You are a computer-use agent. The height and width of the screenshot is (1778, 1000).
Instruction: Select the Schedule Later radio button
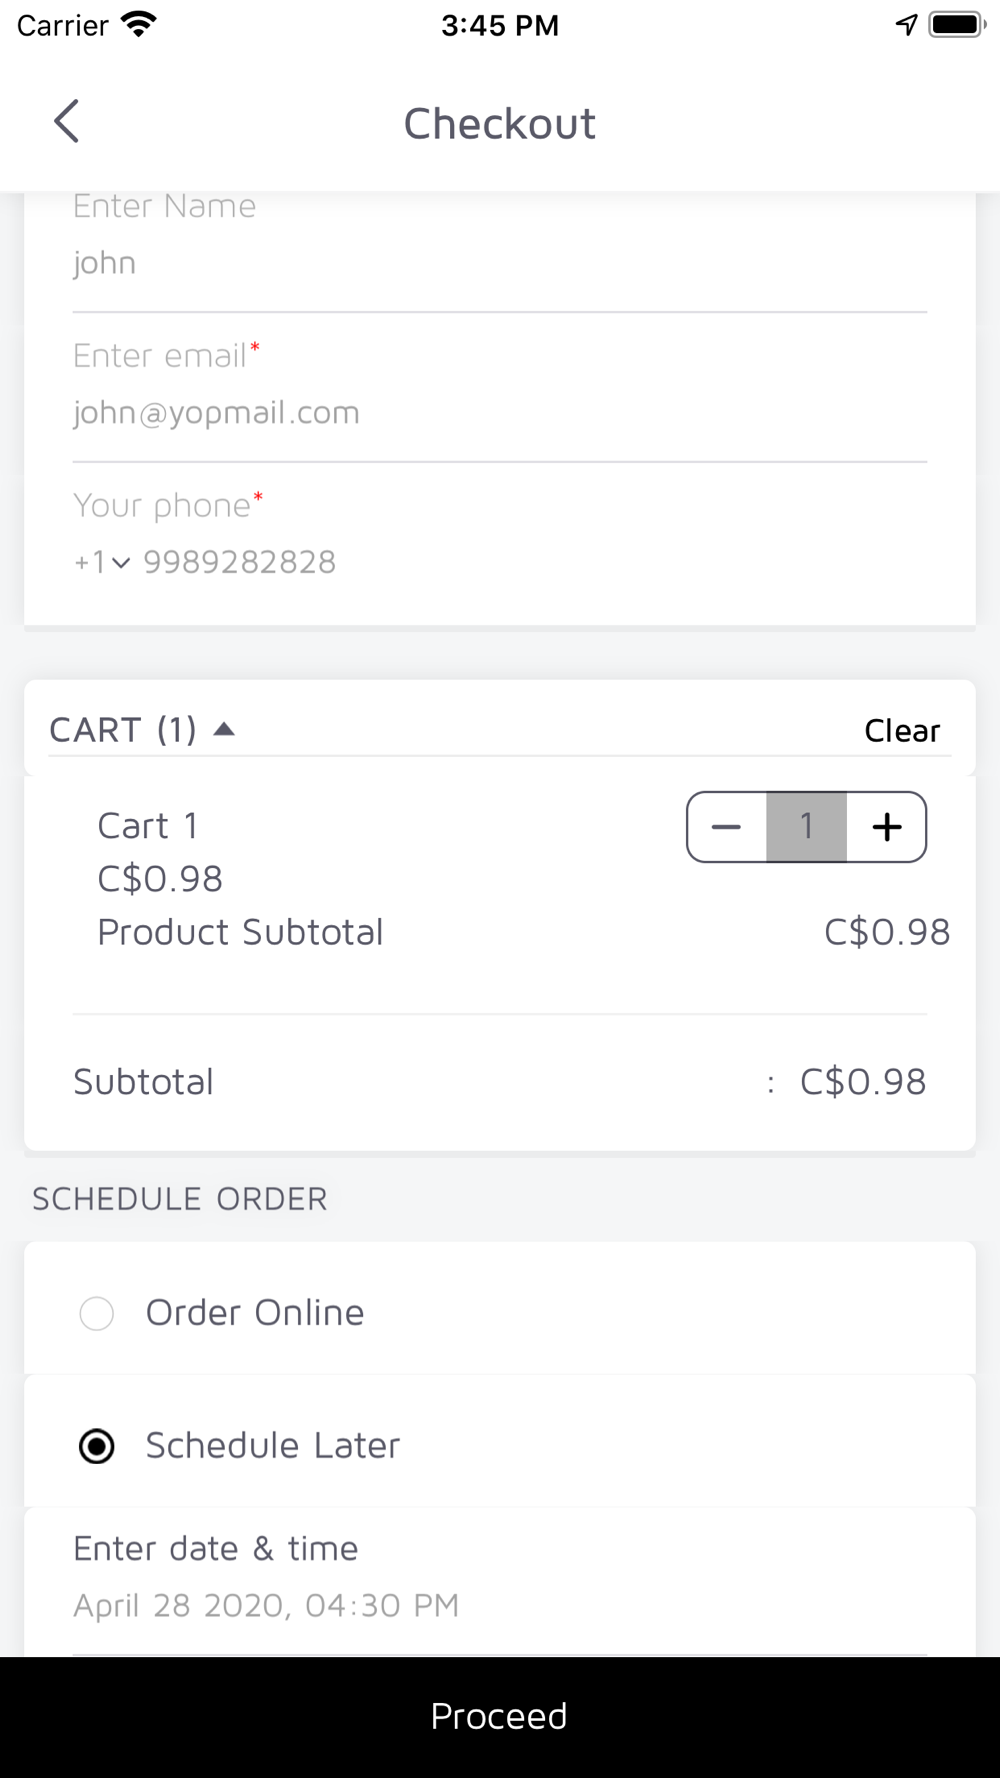coord(96,1446)
